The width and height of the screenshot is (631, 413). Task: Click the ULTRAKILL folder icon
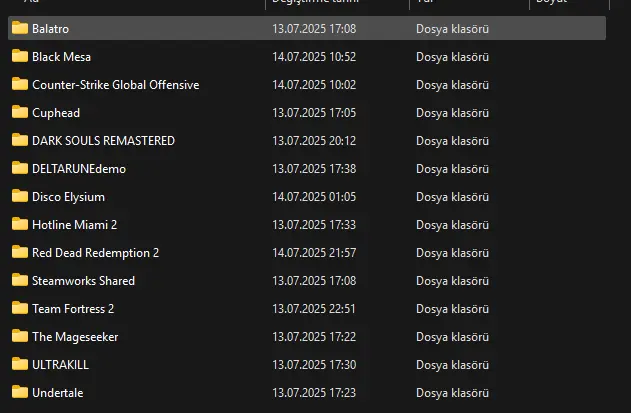(20, 364)
